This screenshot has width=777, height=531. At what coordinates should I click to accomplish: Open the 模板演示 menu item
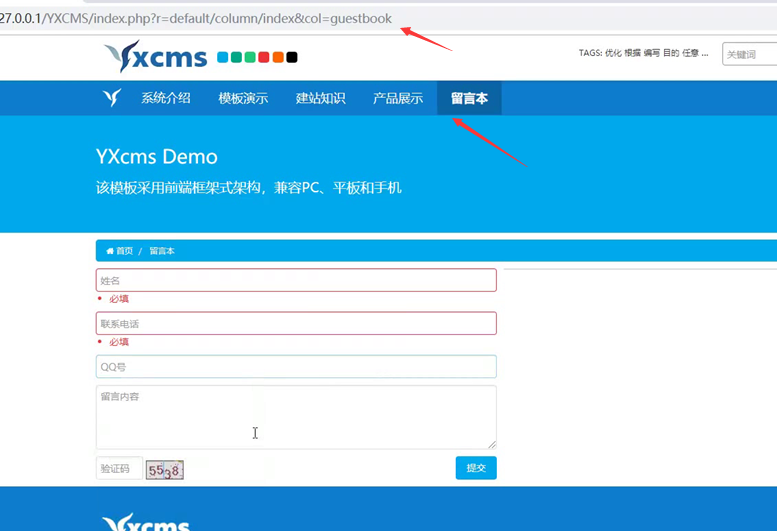pyautogui.click(x=243, y=98)
